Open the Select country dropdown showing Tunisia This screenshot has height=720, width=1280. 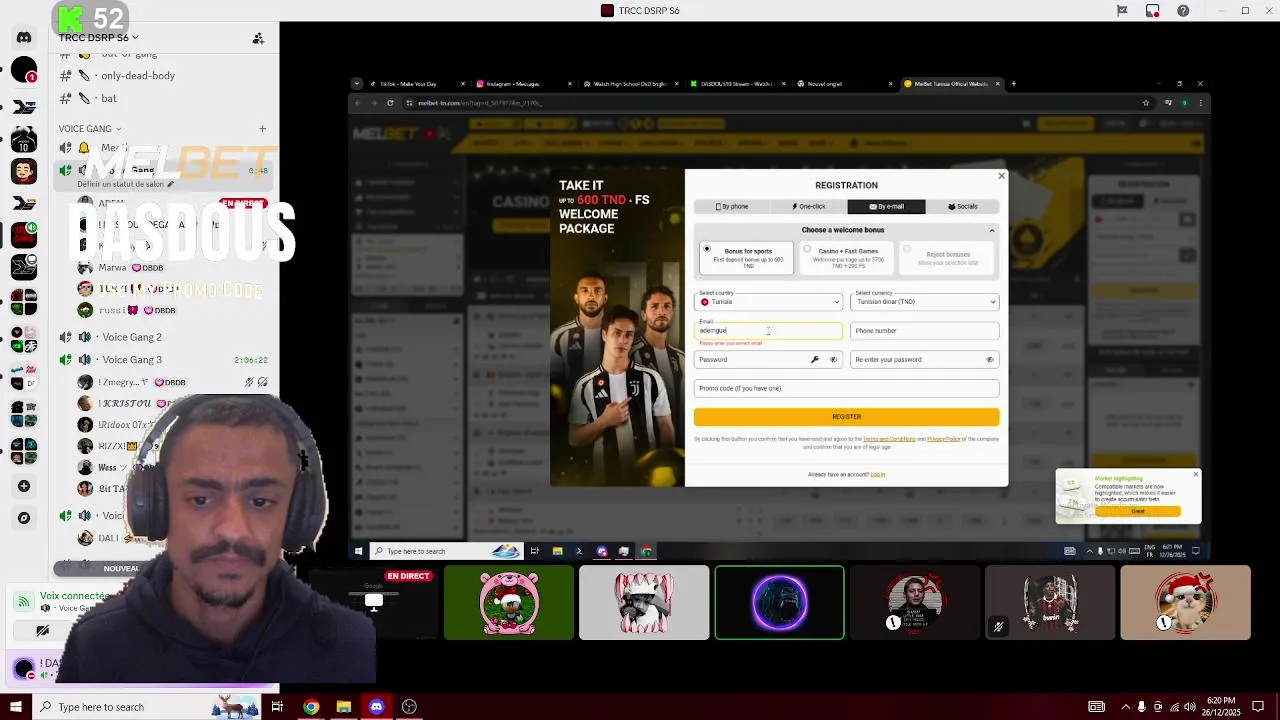pyautogui.click(x=768, y=301)
